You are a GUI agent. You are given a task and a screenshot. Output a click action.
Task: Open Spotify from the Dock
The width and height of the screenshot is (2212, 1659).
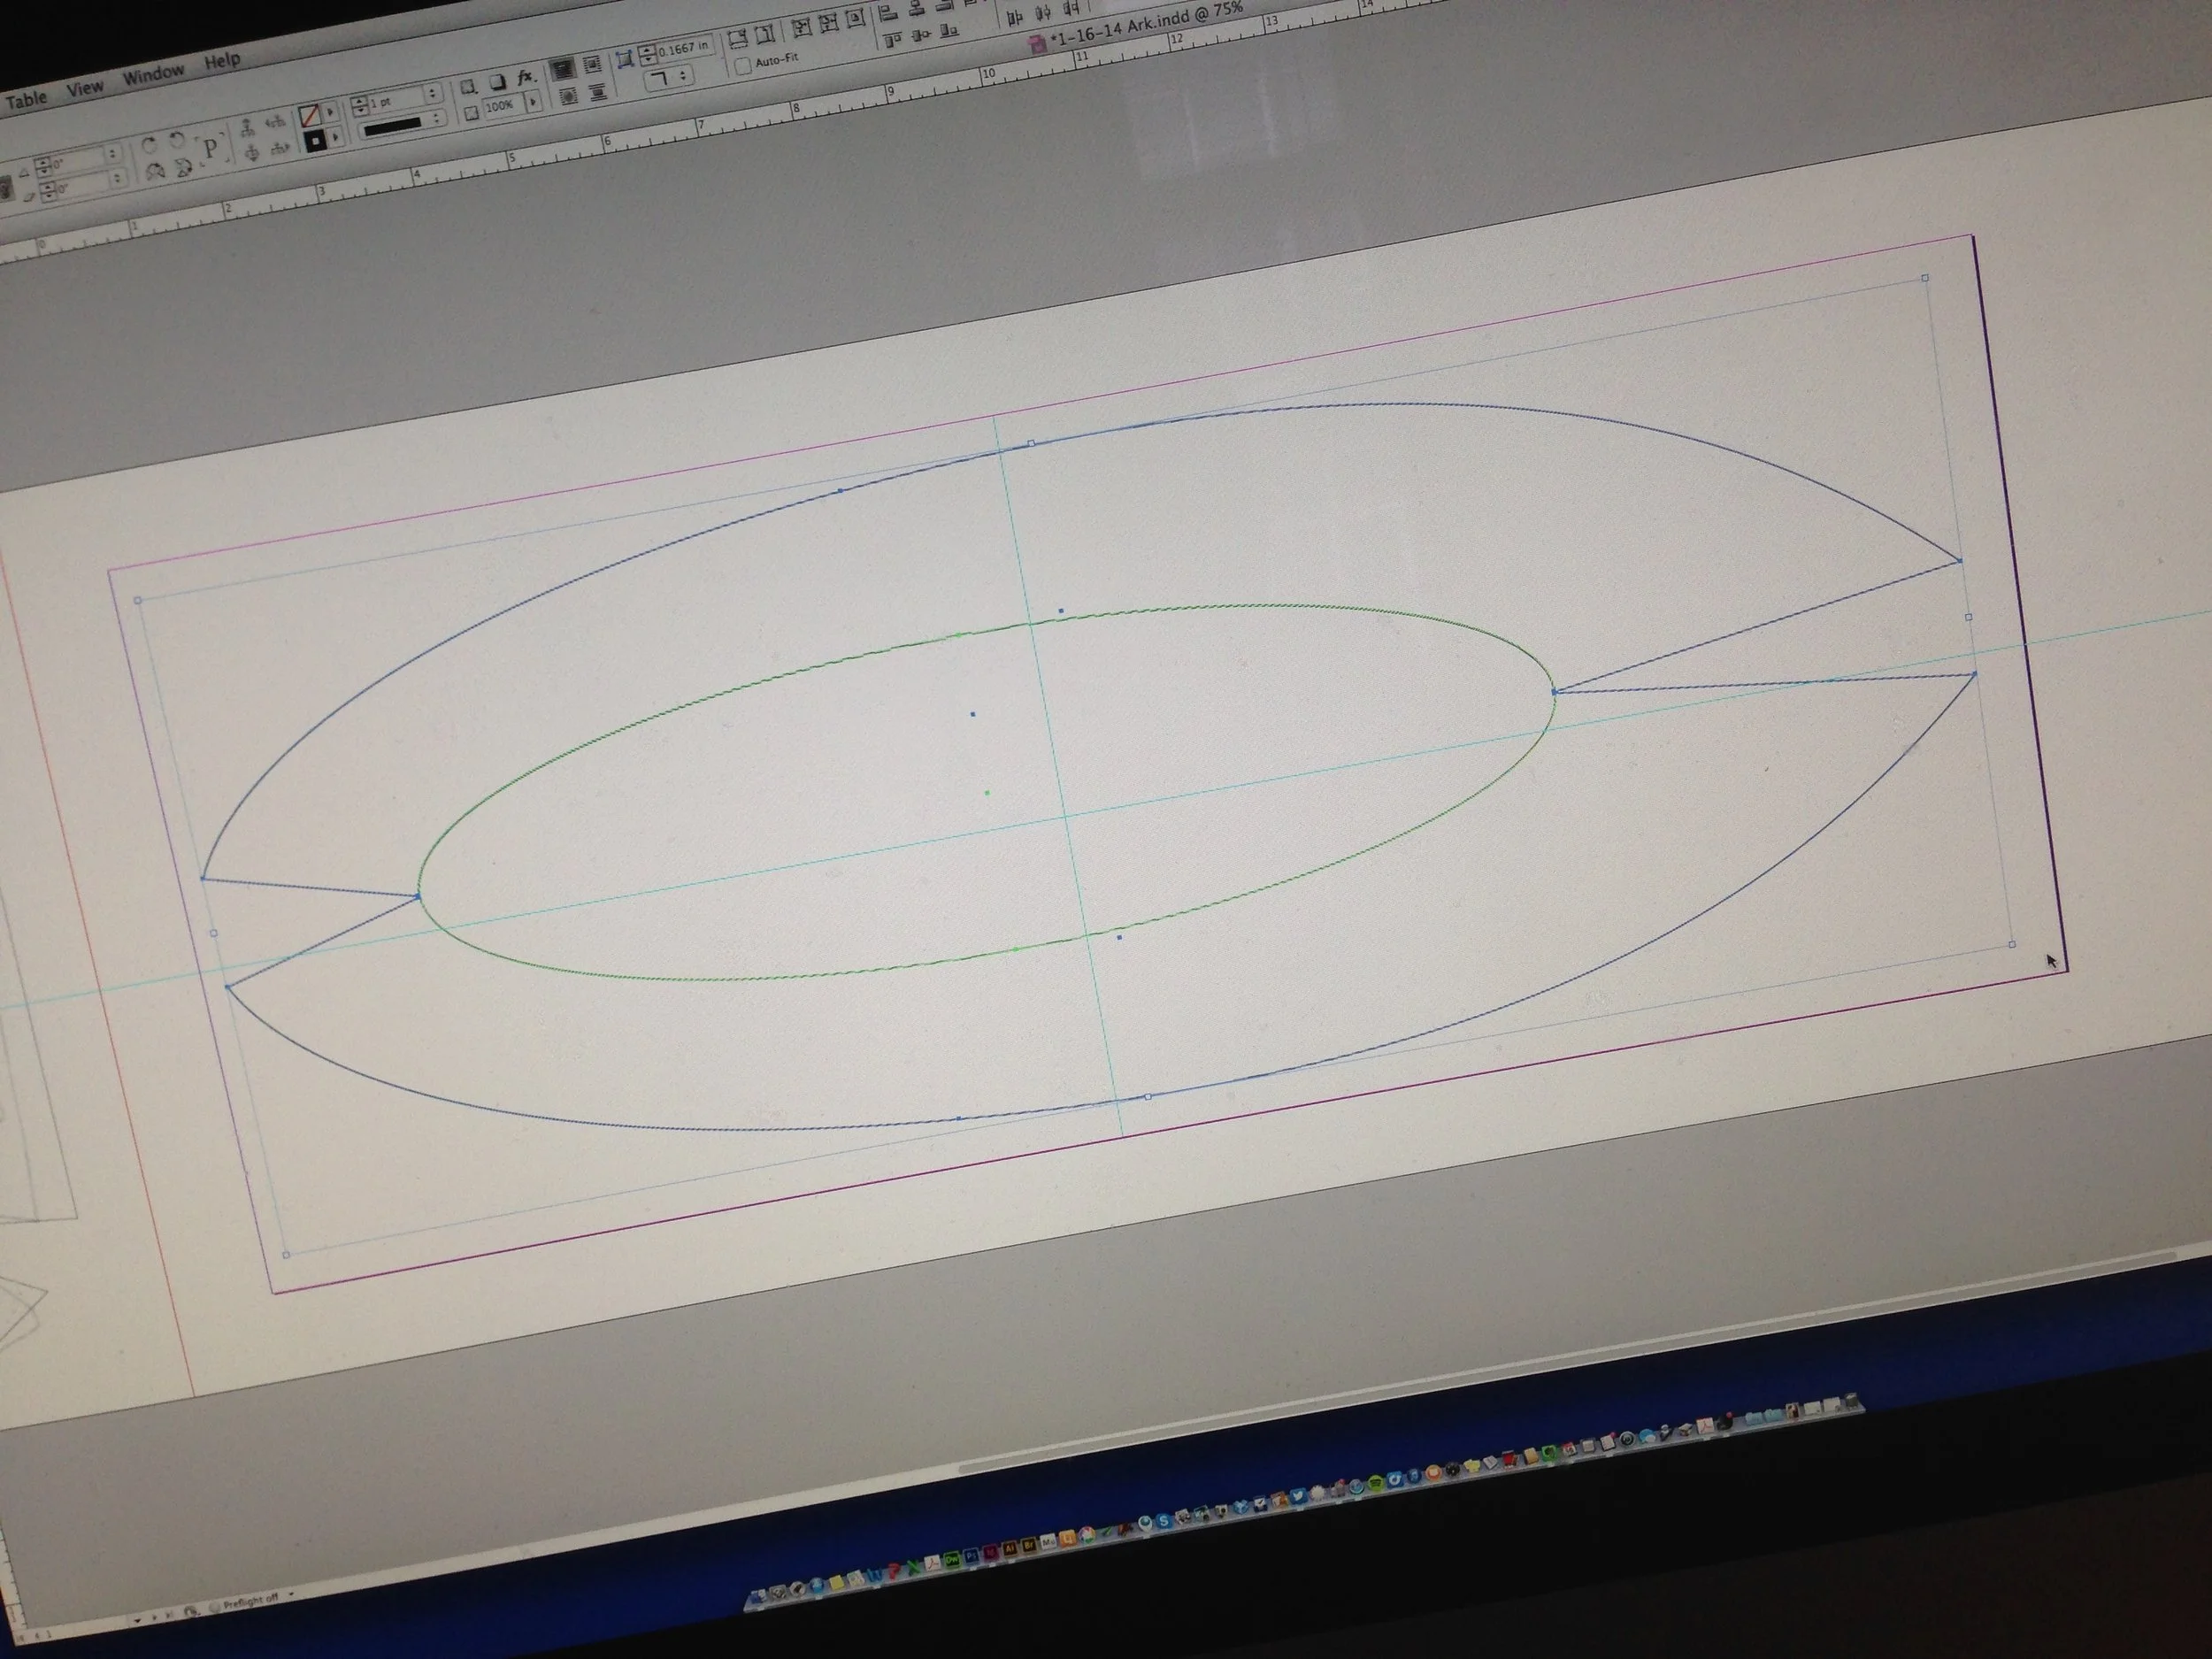point(1377,1482)
